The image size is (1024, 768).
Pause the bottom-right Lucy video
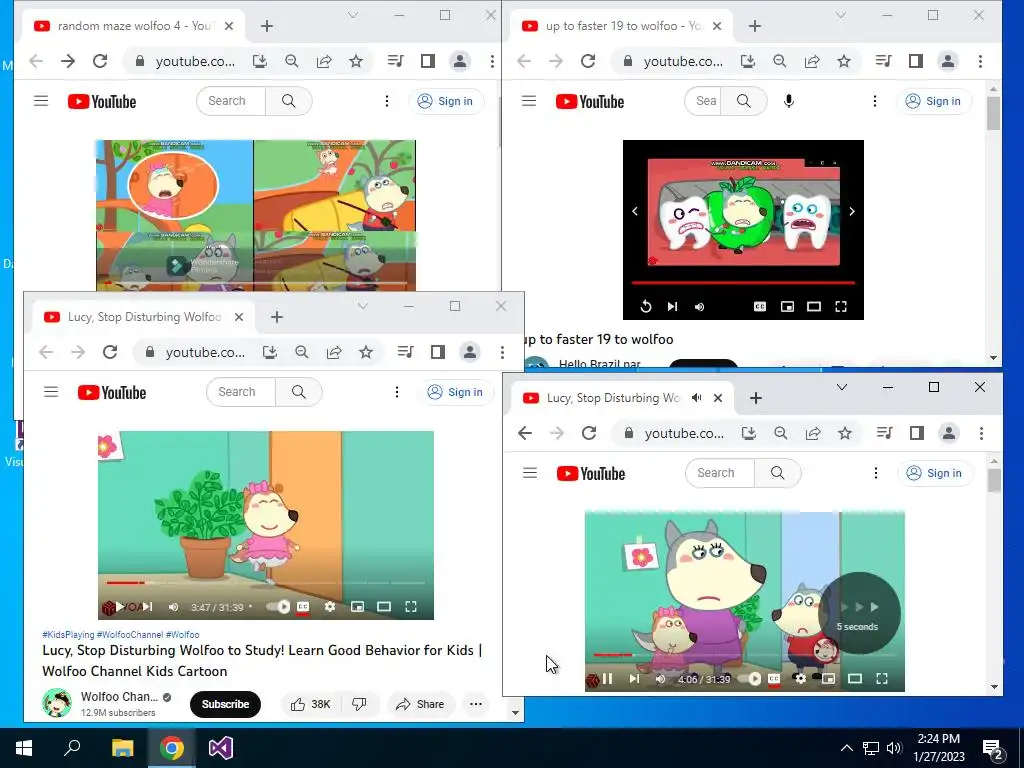pyautogui.click(x=607, y=679)
